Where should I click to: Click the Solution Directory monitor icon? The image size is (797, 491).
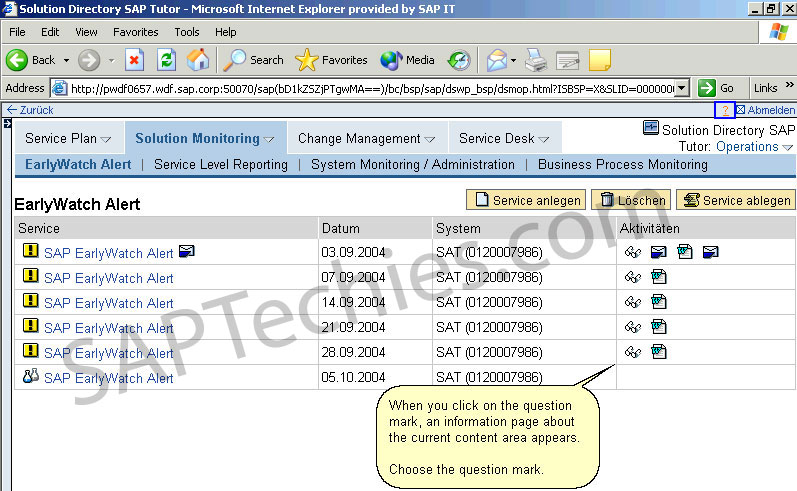[651, 128]
